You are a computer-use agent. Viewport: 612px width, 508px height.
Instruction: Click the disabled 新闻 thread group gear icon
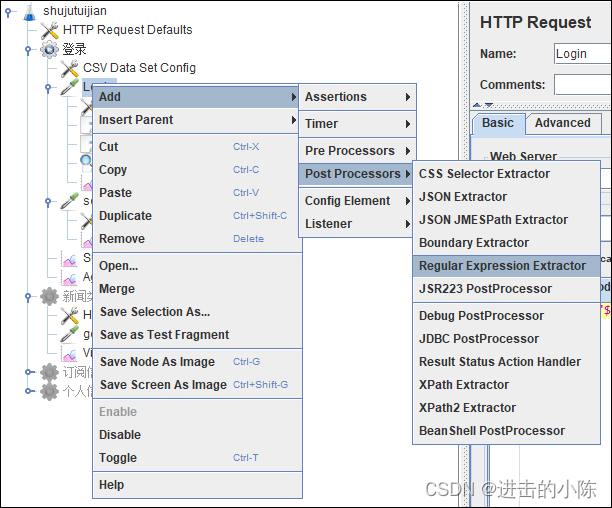coord(50,297)
